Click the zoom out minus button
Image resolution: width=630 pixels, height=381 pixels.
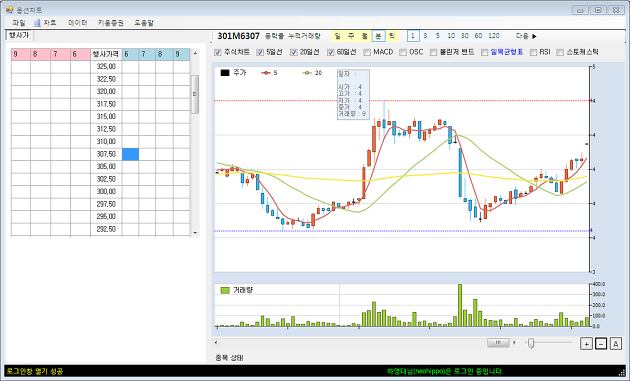[x=601, y=344]
